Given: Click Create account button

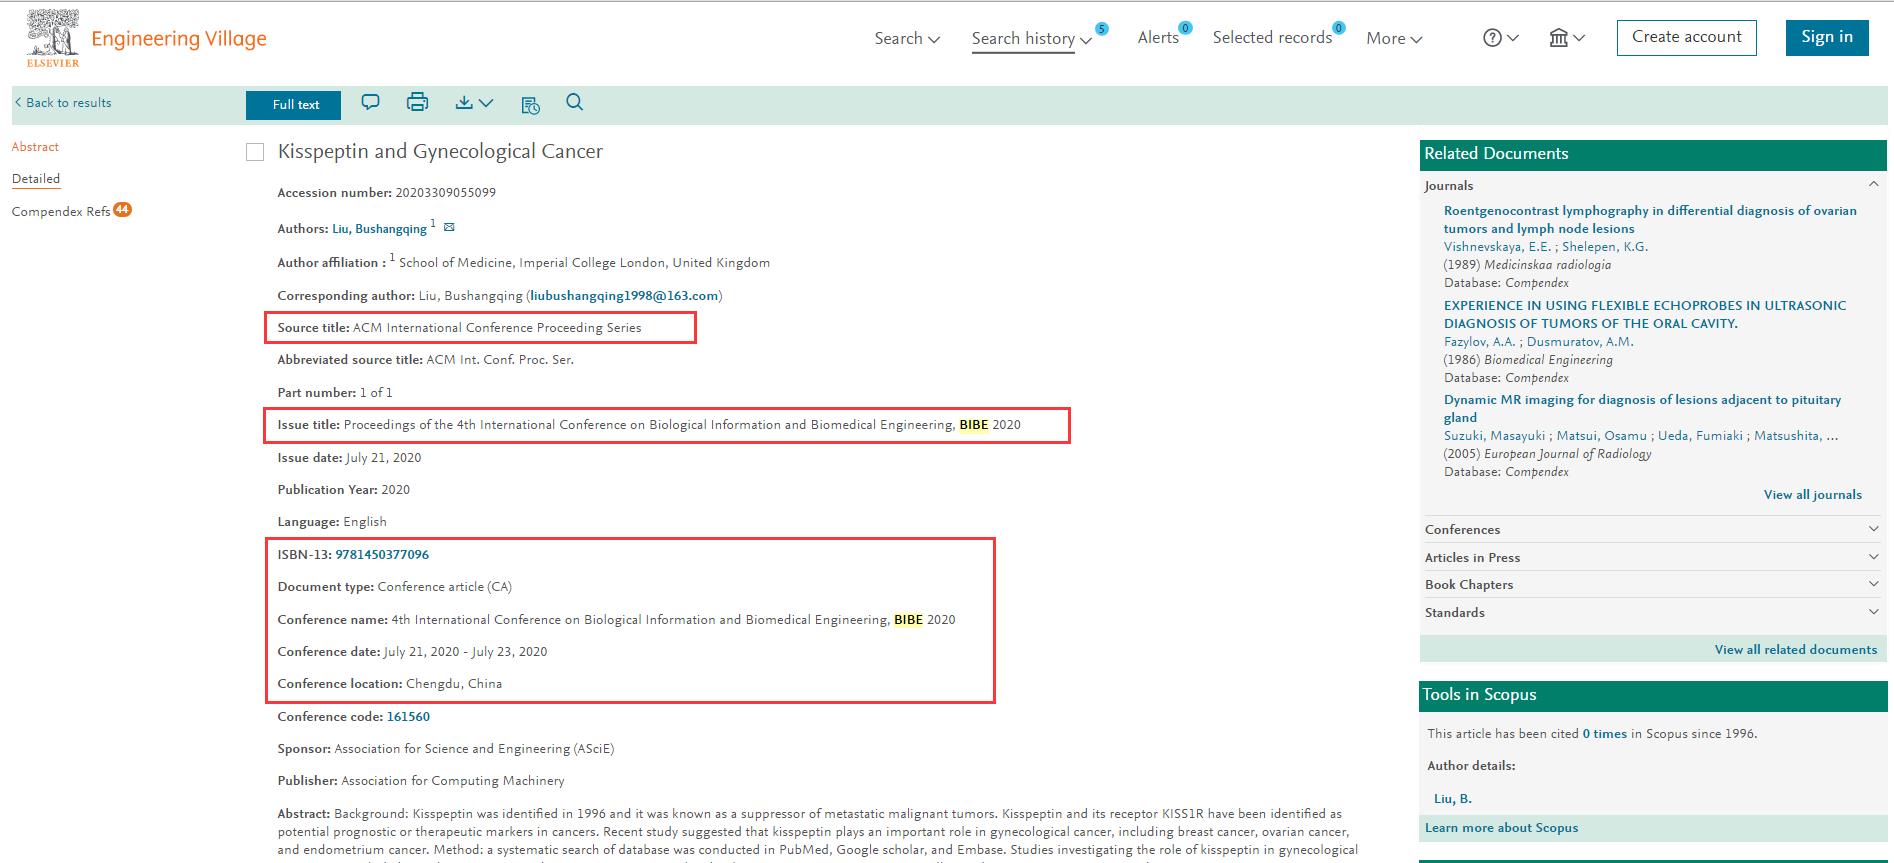Looking at the screenshot, I should (x=1686, y=37).
